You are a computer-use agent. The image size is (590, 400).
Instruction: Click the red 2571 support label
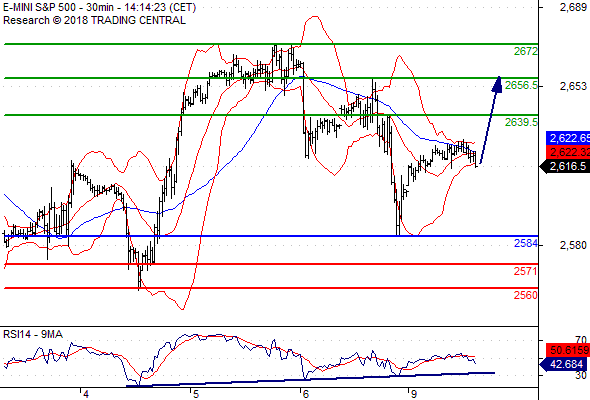point(526,271)
